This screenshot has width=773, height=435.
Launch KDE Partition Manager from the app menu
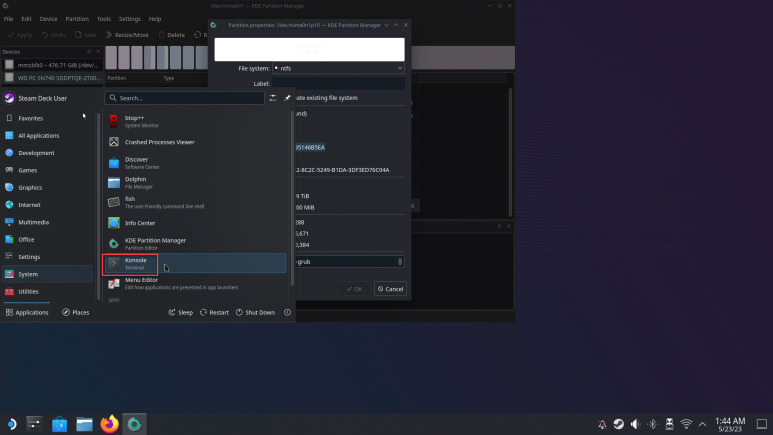point(195,243)
